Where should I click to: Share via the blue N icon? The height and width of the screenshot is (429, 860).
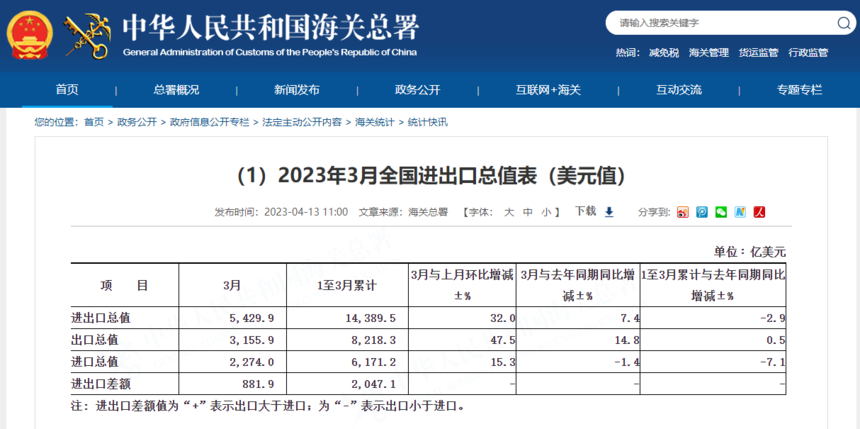point(740,212)
